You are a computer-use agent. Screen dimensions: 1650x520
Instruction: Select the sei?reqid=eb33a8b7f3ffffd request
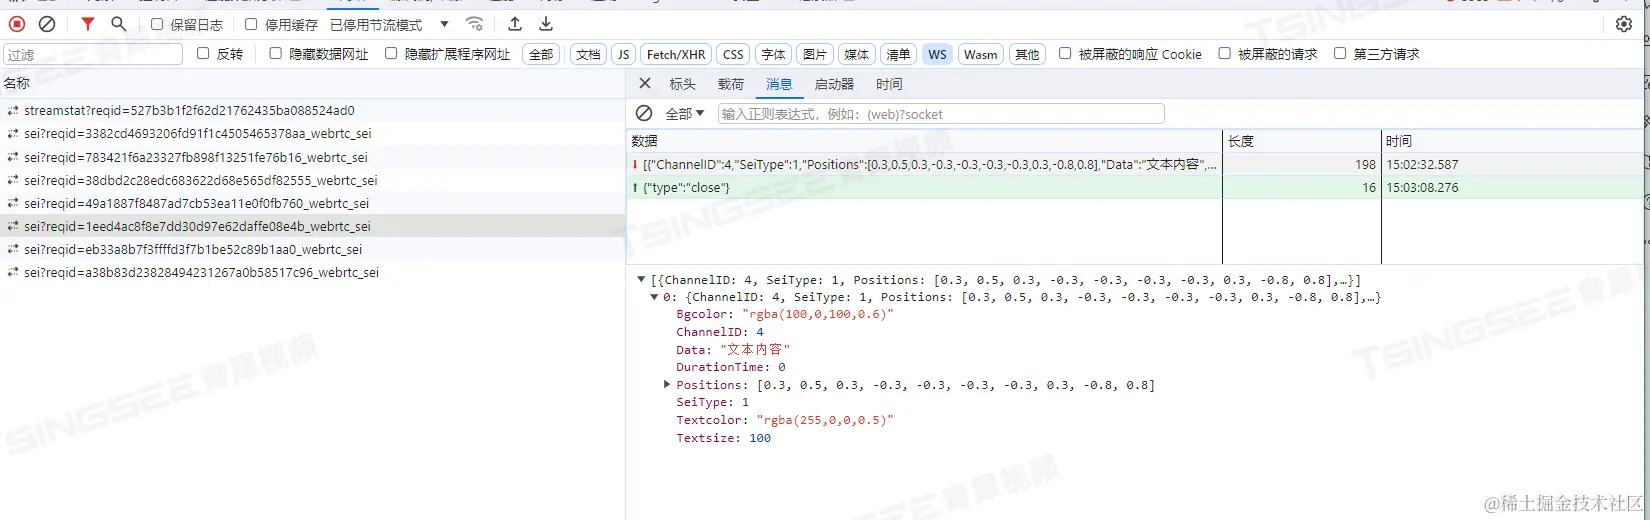click(312, 249)
